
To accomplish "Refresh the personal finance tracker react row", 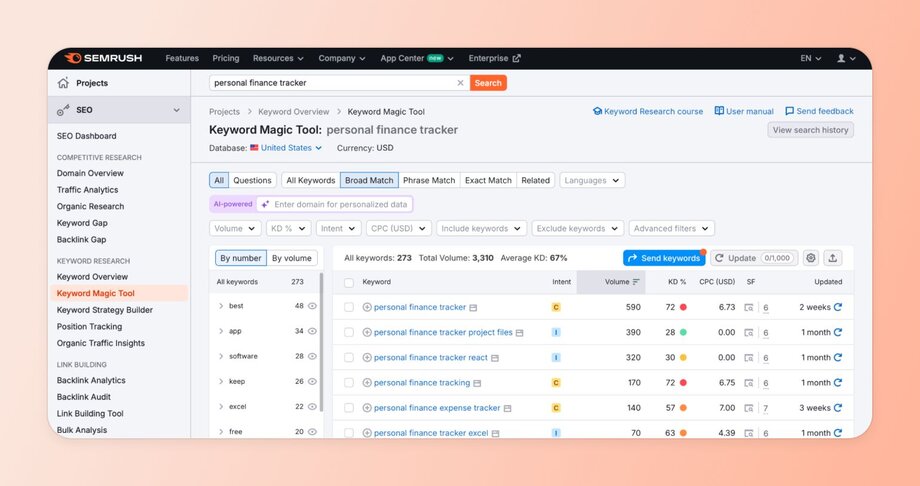I will click(838, 357).
